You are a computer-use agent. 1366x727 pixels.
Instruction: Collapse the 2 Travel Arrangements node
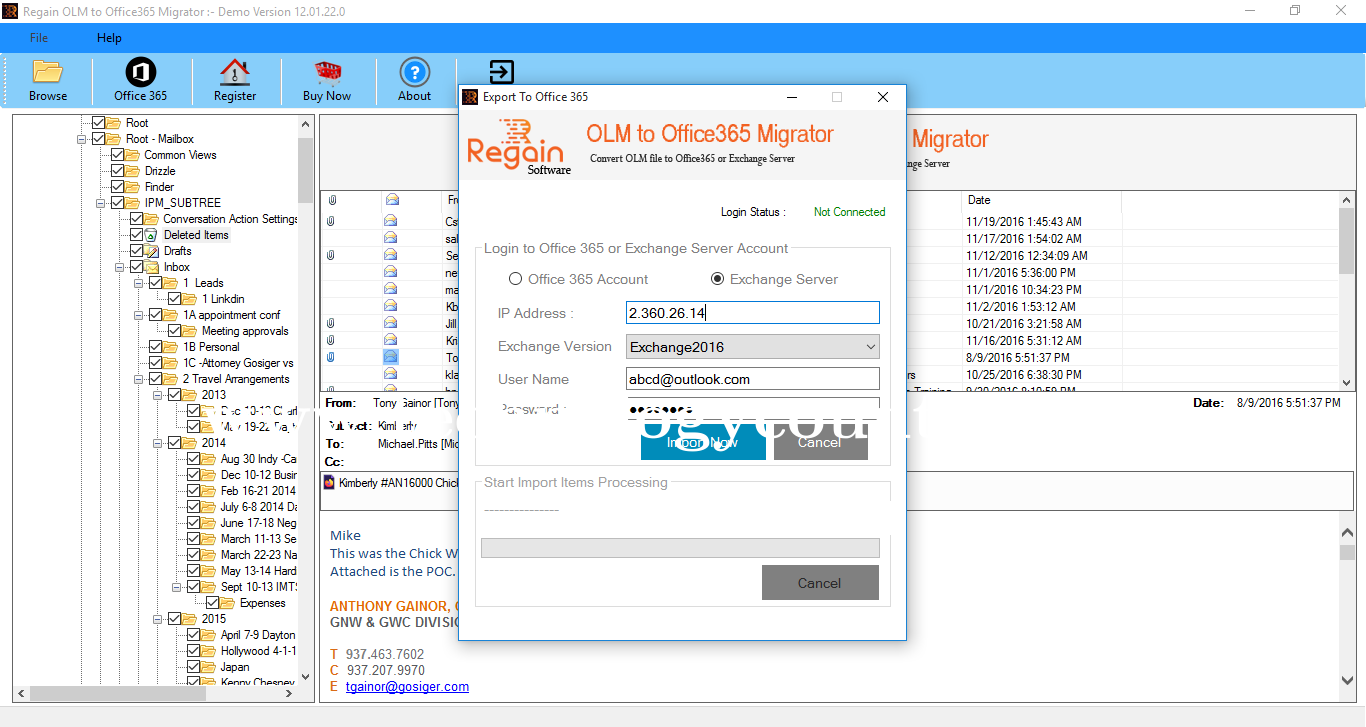pos(139,379)
